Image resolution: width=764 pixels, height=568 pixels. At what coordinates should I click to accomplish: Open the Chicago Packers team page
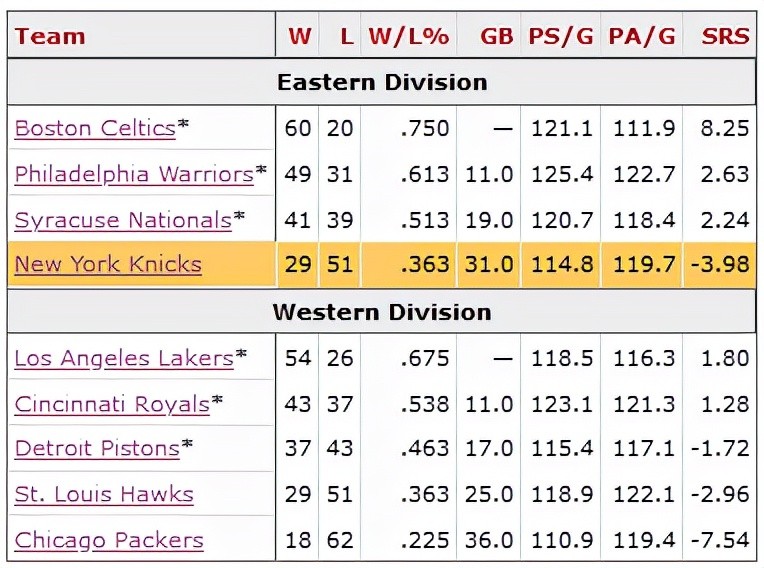pos(109,540)
